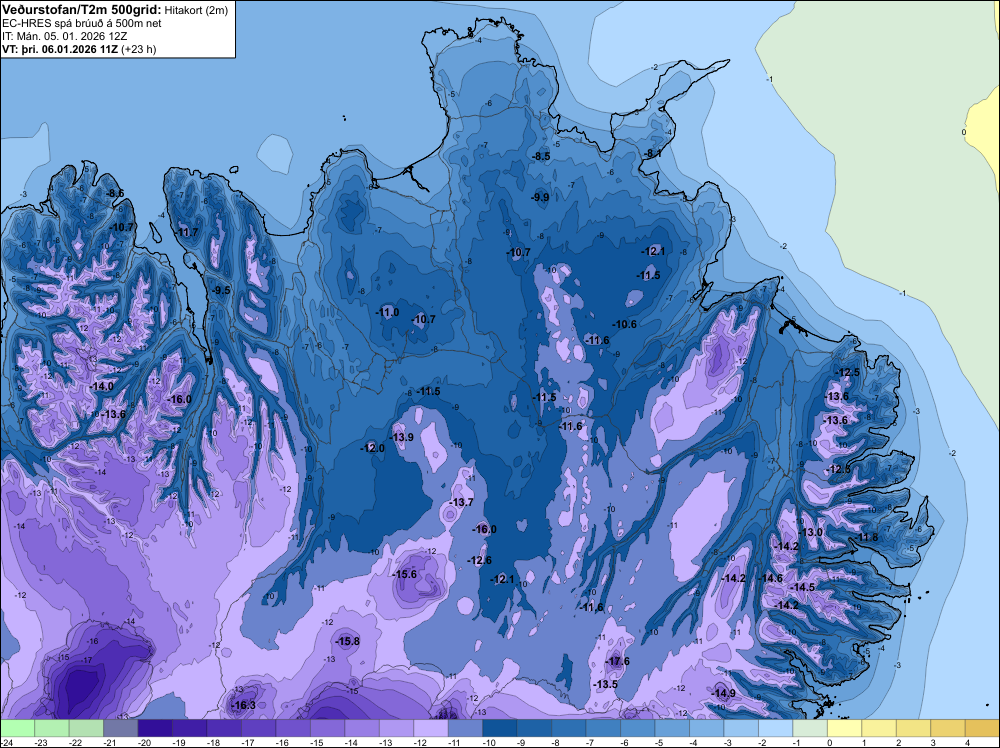1000x748 pixels.
Task: Select the -14.5 temperature value
Action: [x=803, y=587]
